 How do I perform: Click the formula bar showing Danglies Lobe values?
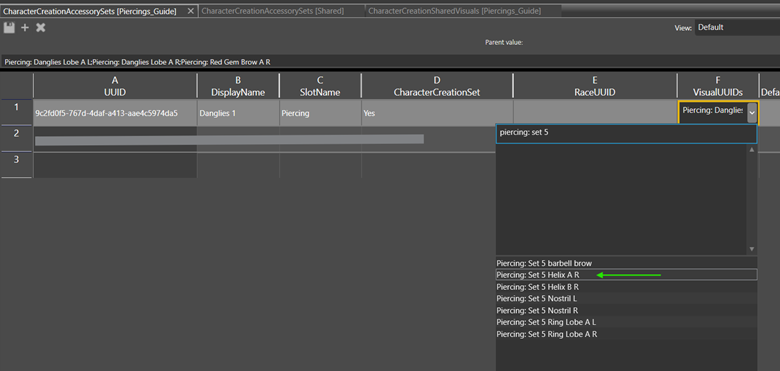pyautogui.click(x=390, y=62)
